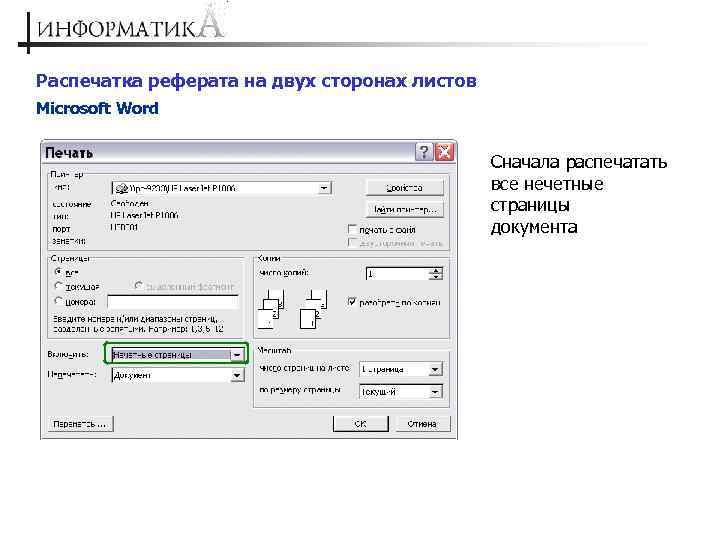
Task: Click the Свойства button
Action: coord(405,188)
